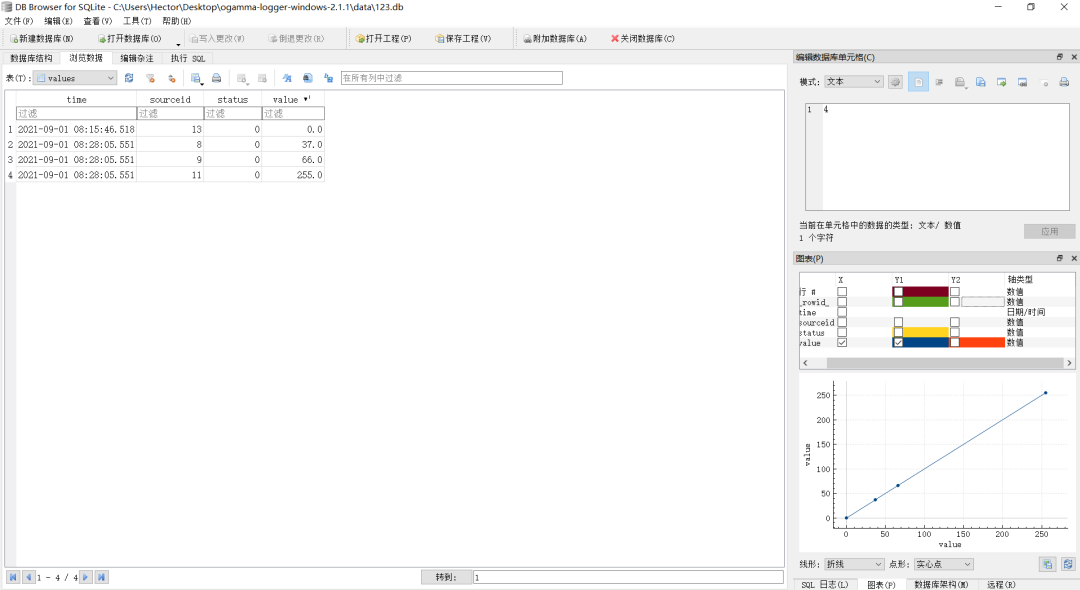The height and width of the screenshot is (590, 1080).
Task: Uncheck X axis box for value row
Action: click(x=842, y=342)
